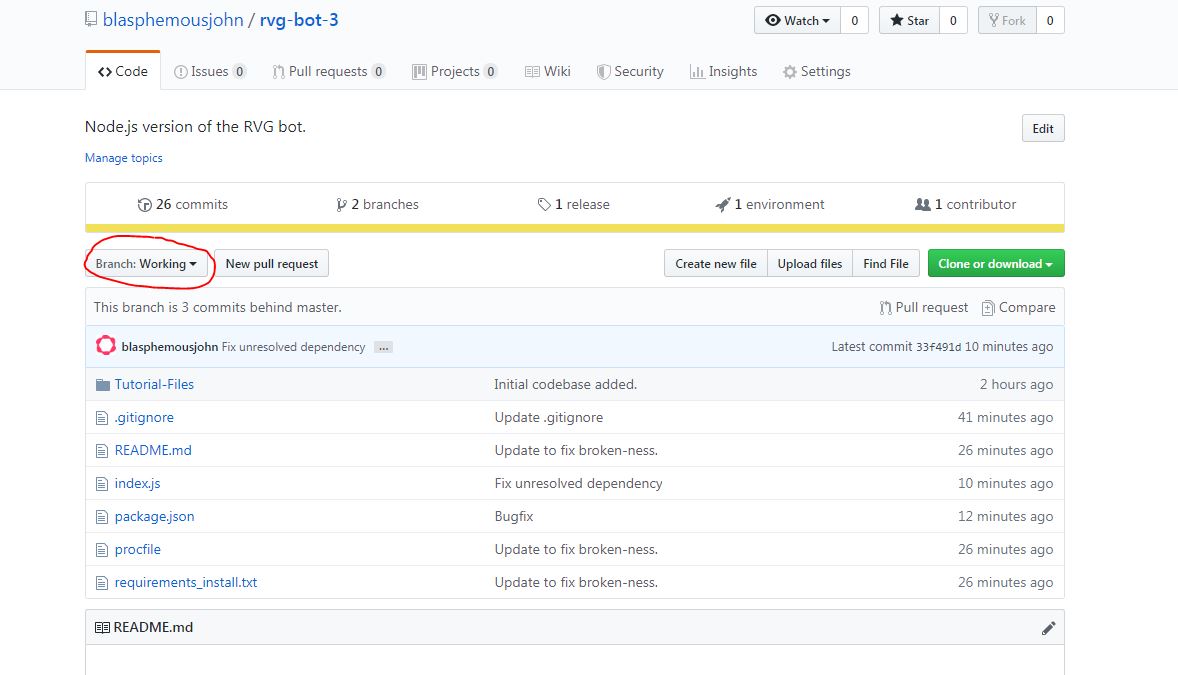Open 'Bugfix' commit message
The height and width of the screenshot is (675, 1178).
(x=514, y=516)
